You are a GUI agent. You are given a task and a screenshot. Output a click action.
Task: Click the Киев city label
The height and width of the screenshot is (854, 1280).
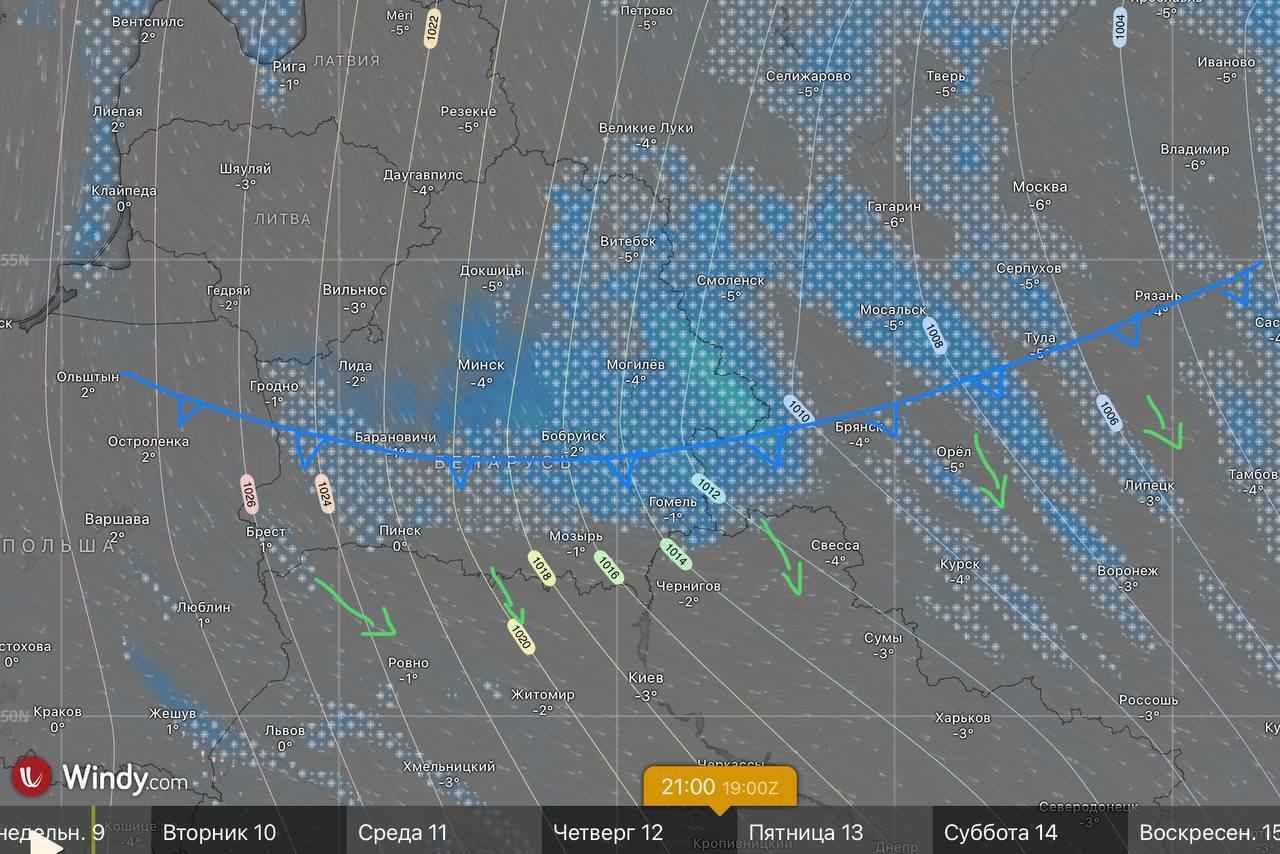coord(645,678)
